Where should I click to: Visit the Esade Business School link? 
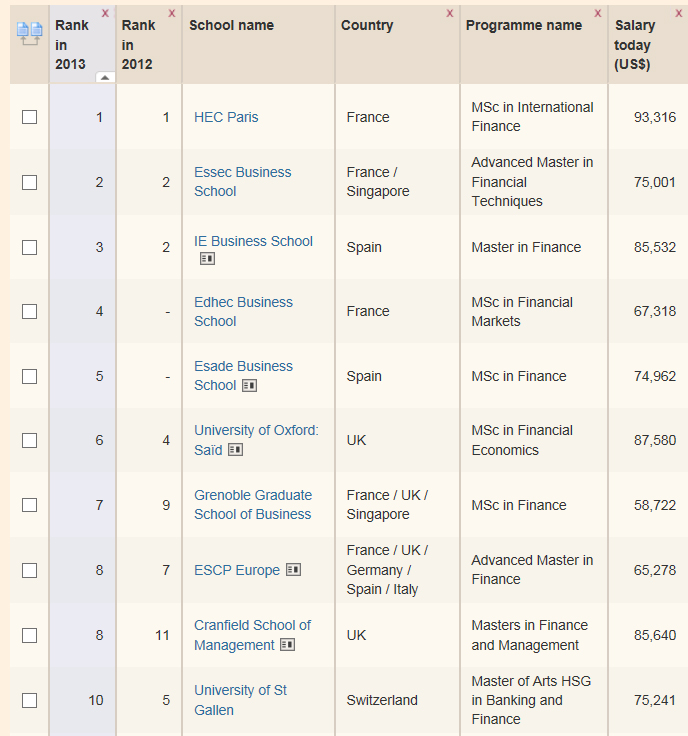244,376
